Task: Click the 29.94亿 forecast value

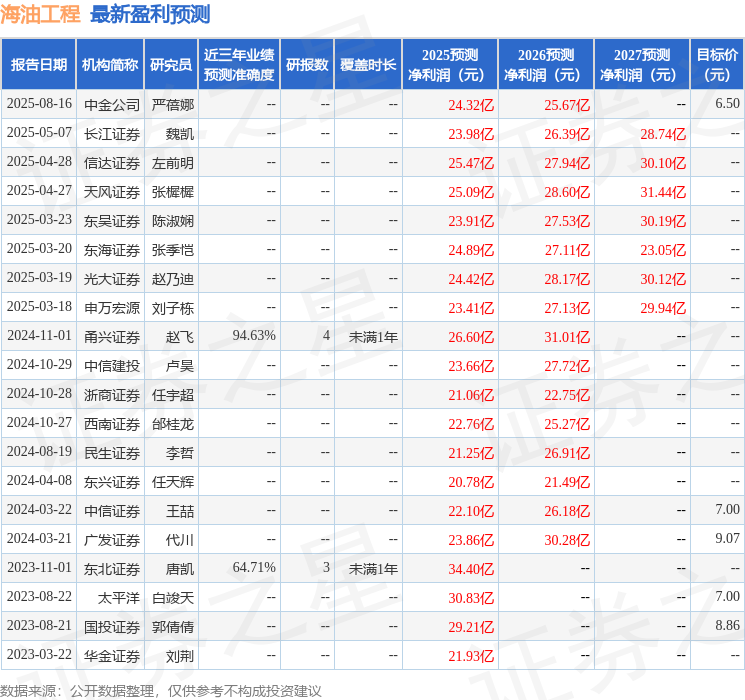Action: point(663,308)
